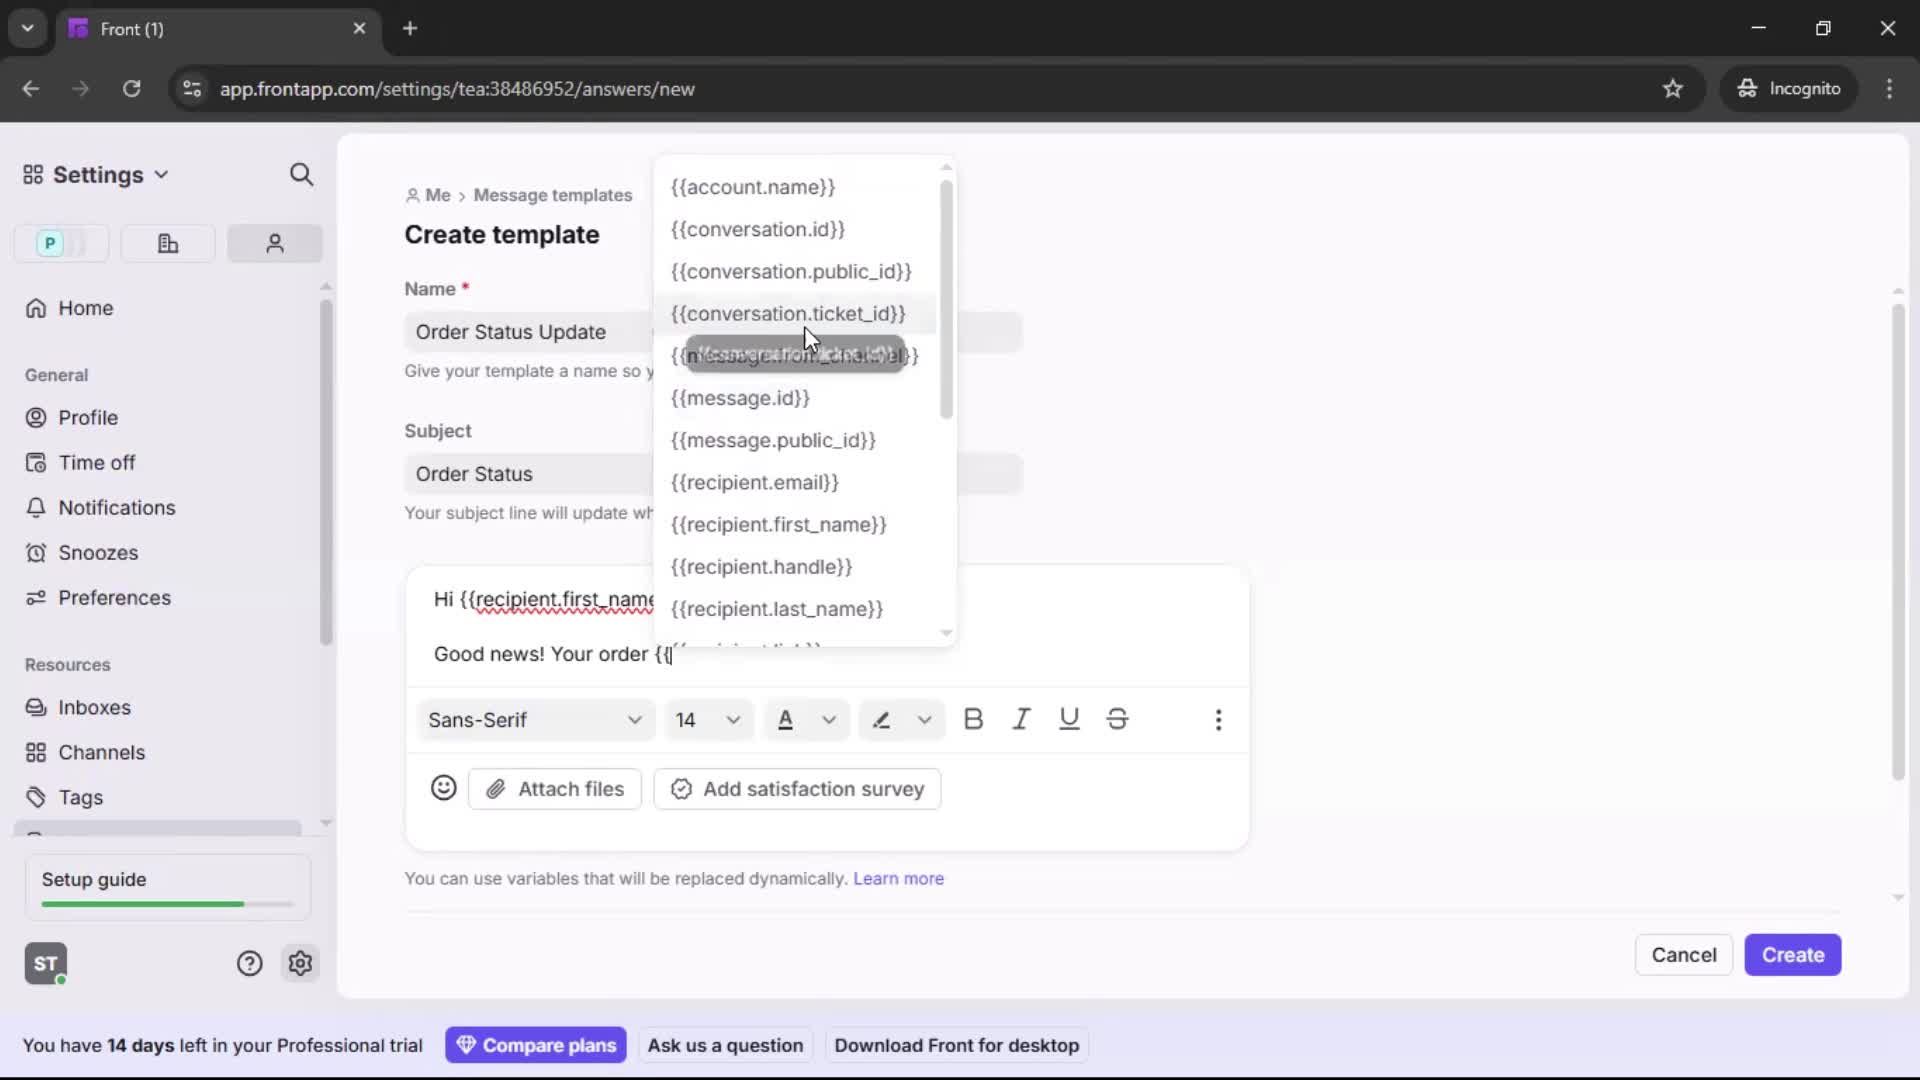Open overflow menu with three dots in toolbar
Image resolution: width=1920 pixels, height=1080 pixels.
pos(1219,719)
